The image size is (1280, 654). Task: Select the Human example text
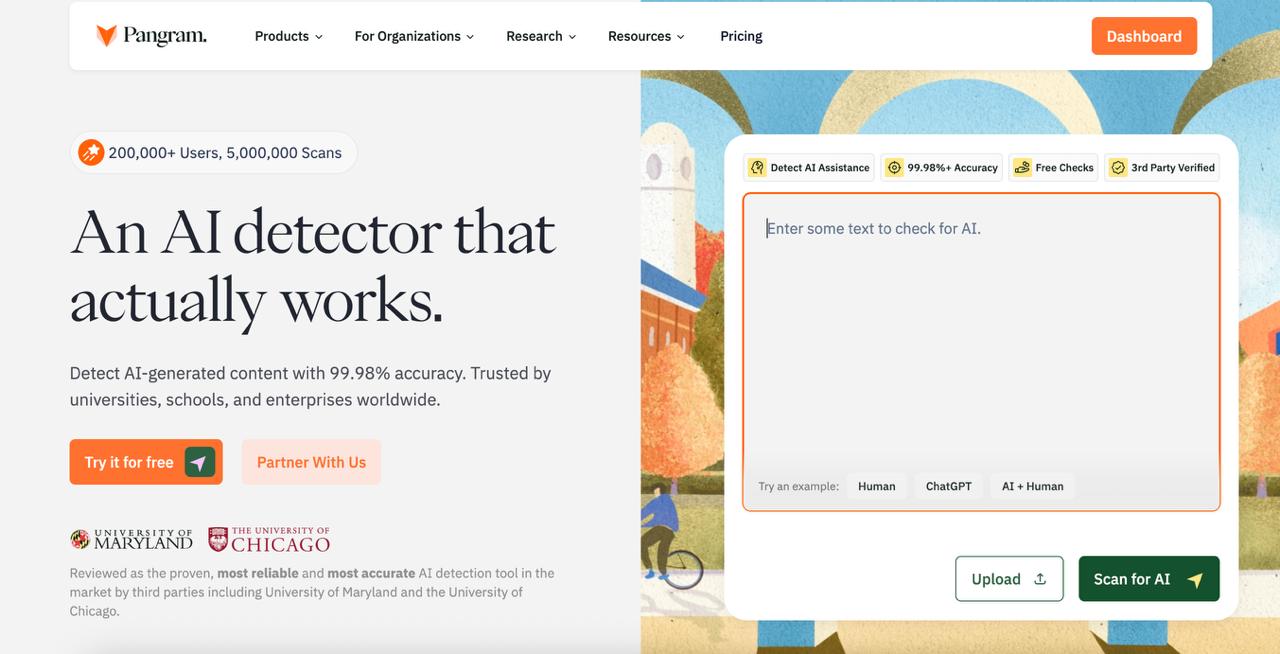876,486
